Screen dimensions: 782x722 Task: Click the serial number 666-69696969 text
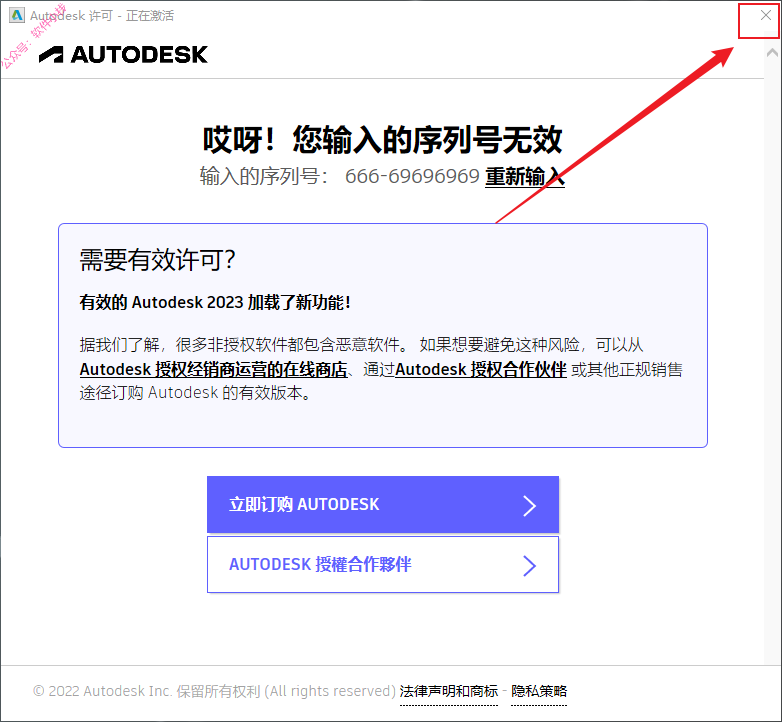click(x=412, y=176)
